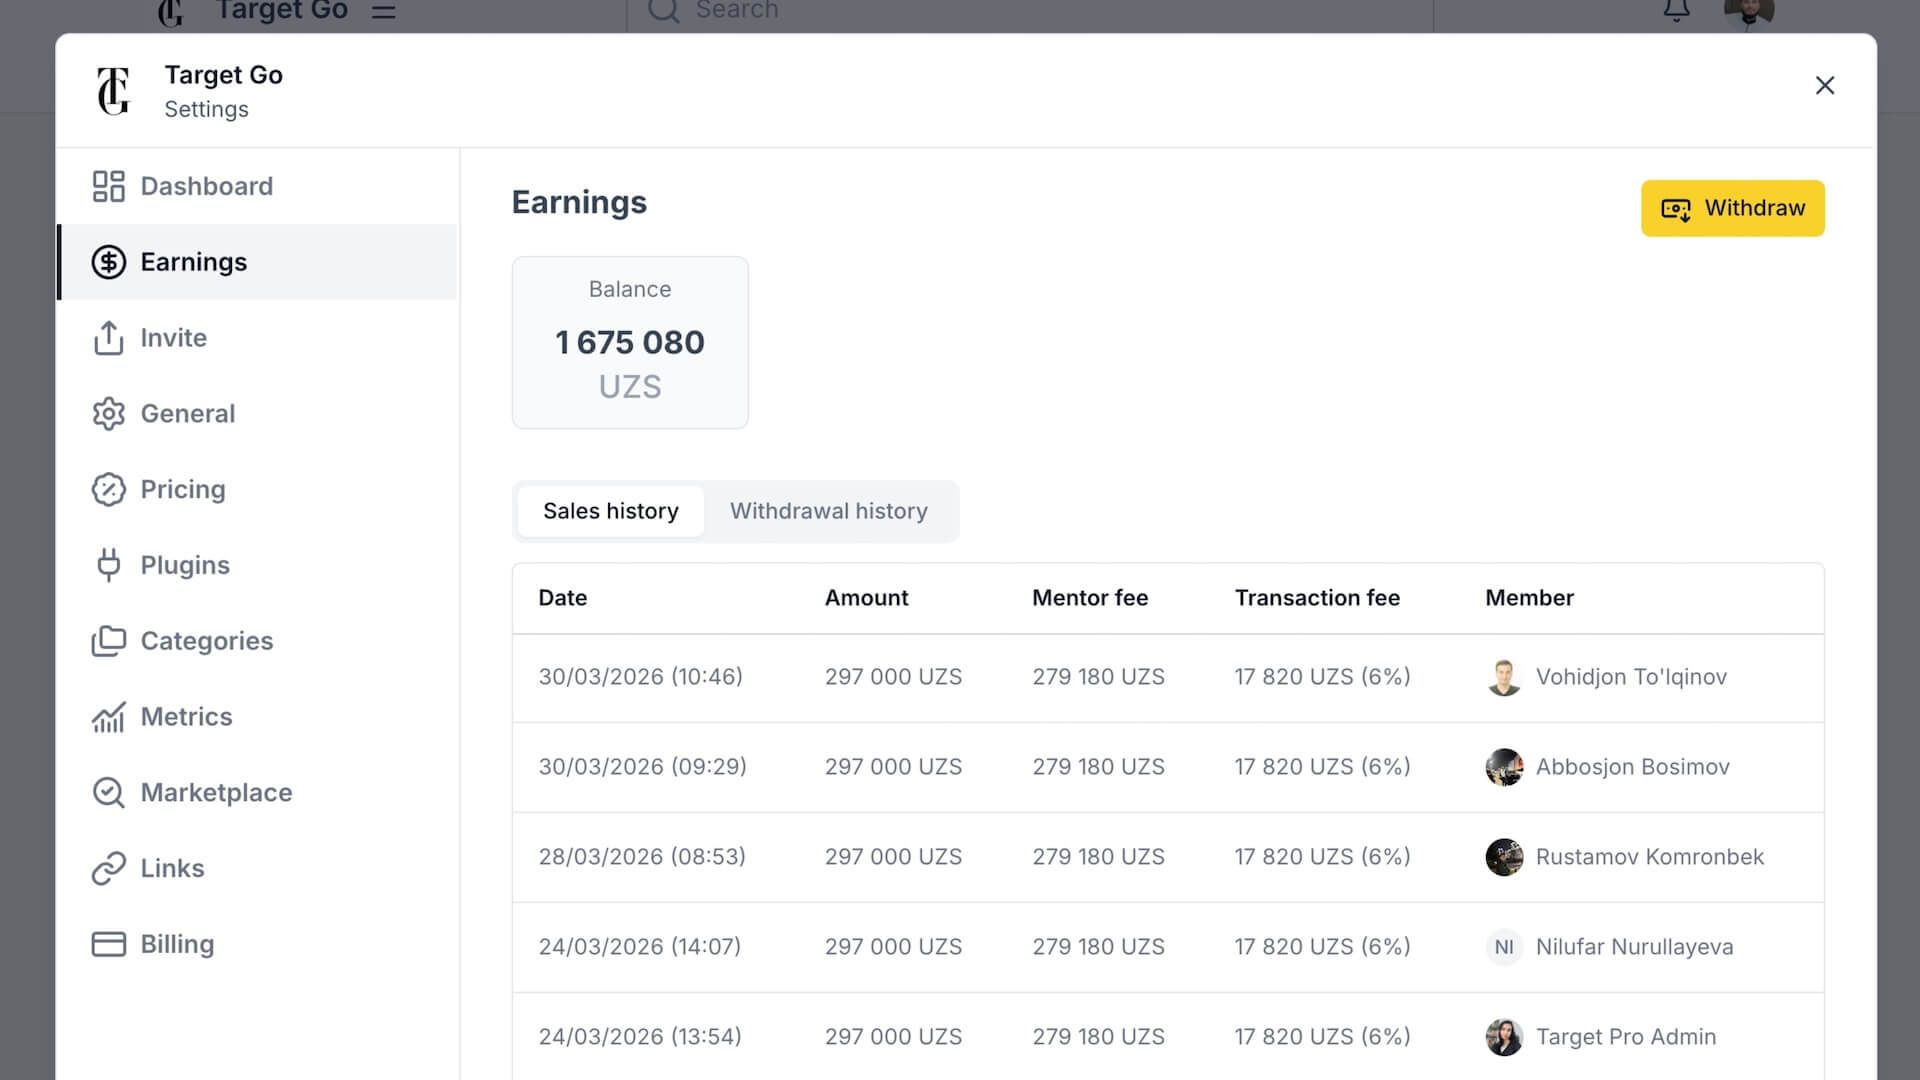Click the Transaction fee column header
This screenshot has width=1920, height=1080.
[x=1317, y=598]
